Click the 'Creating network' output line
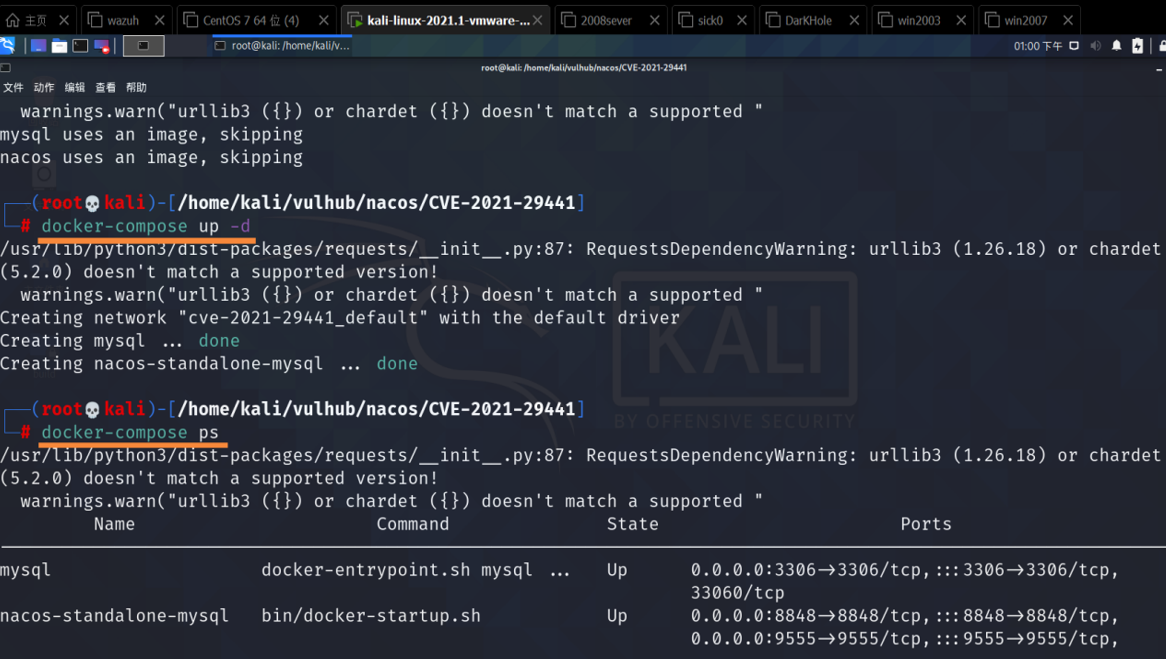Image resolution: width=1166 pixels, height=659 pixels. tap(340, 318)
